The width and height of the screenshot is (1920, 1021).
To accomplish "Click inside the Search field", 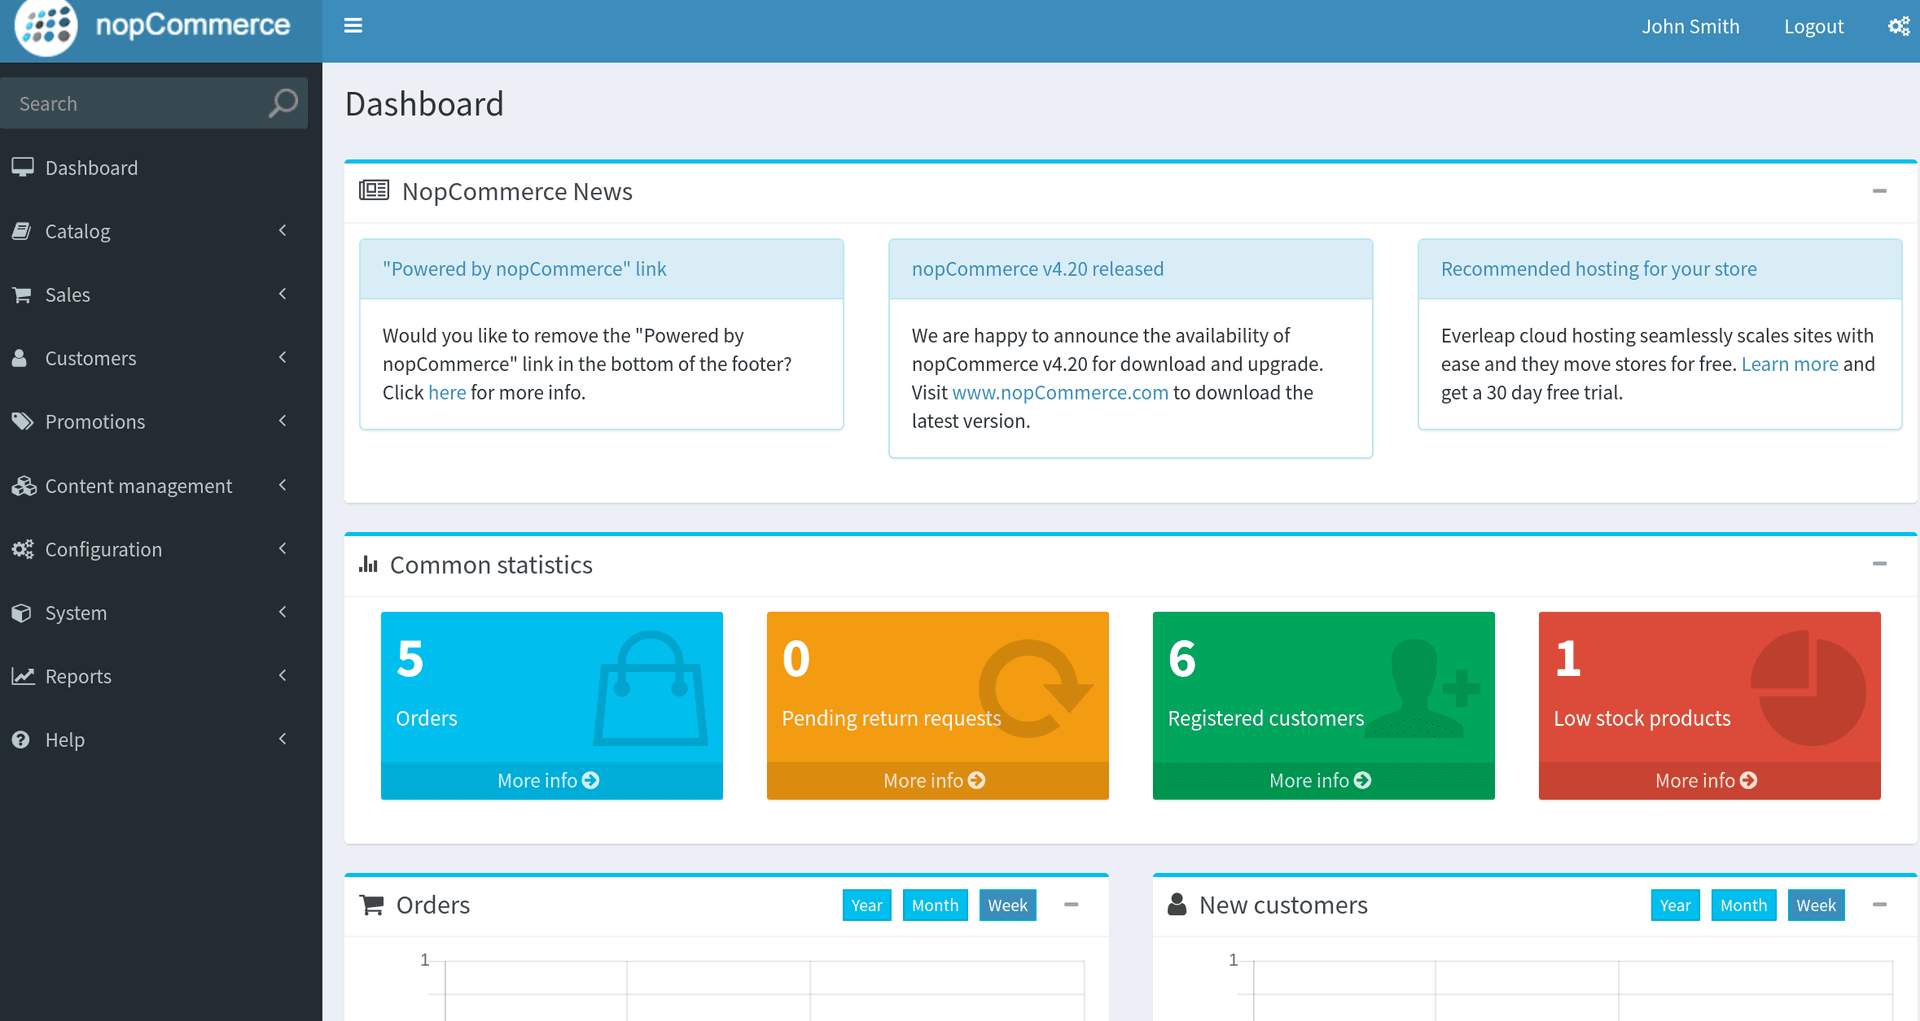I will click(130, 103).
